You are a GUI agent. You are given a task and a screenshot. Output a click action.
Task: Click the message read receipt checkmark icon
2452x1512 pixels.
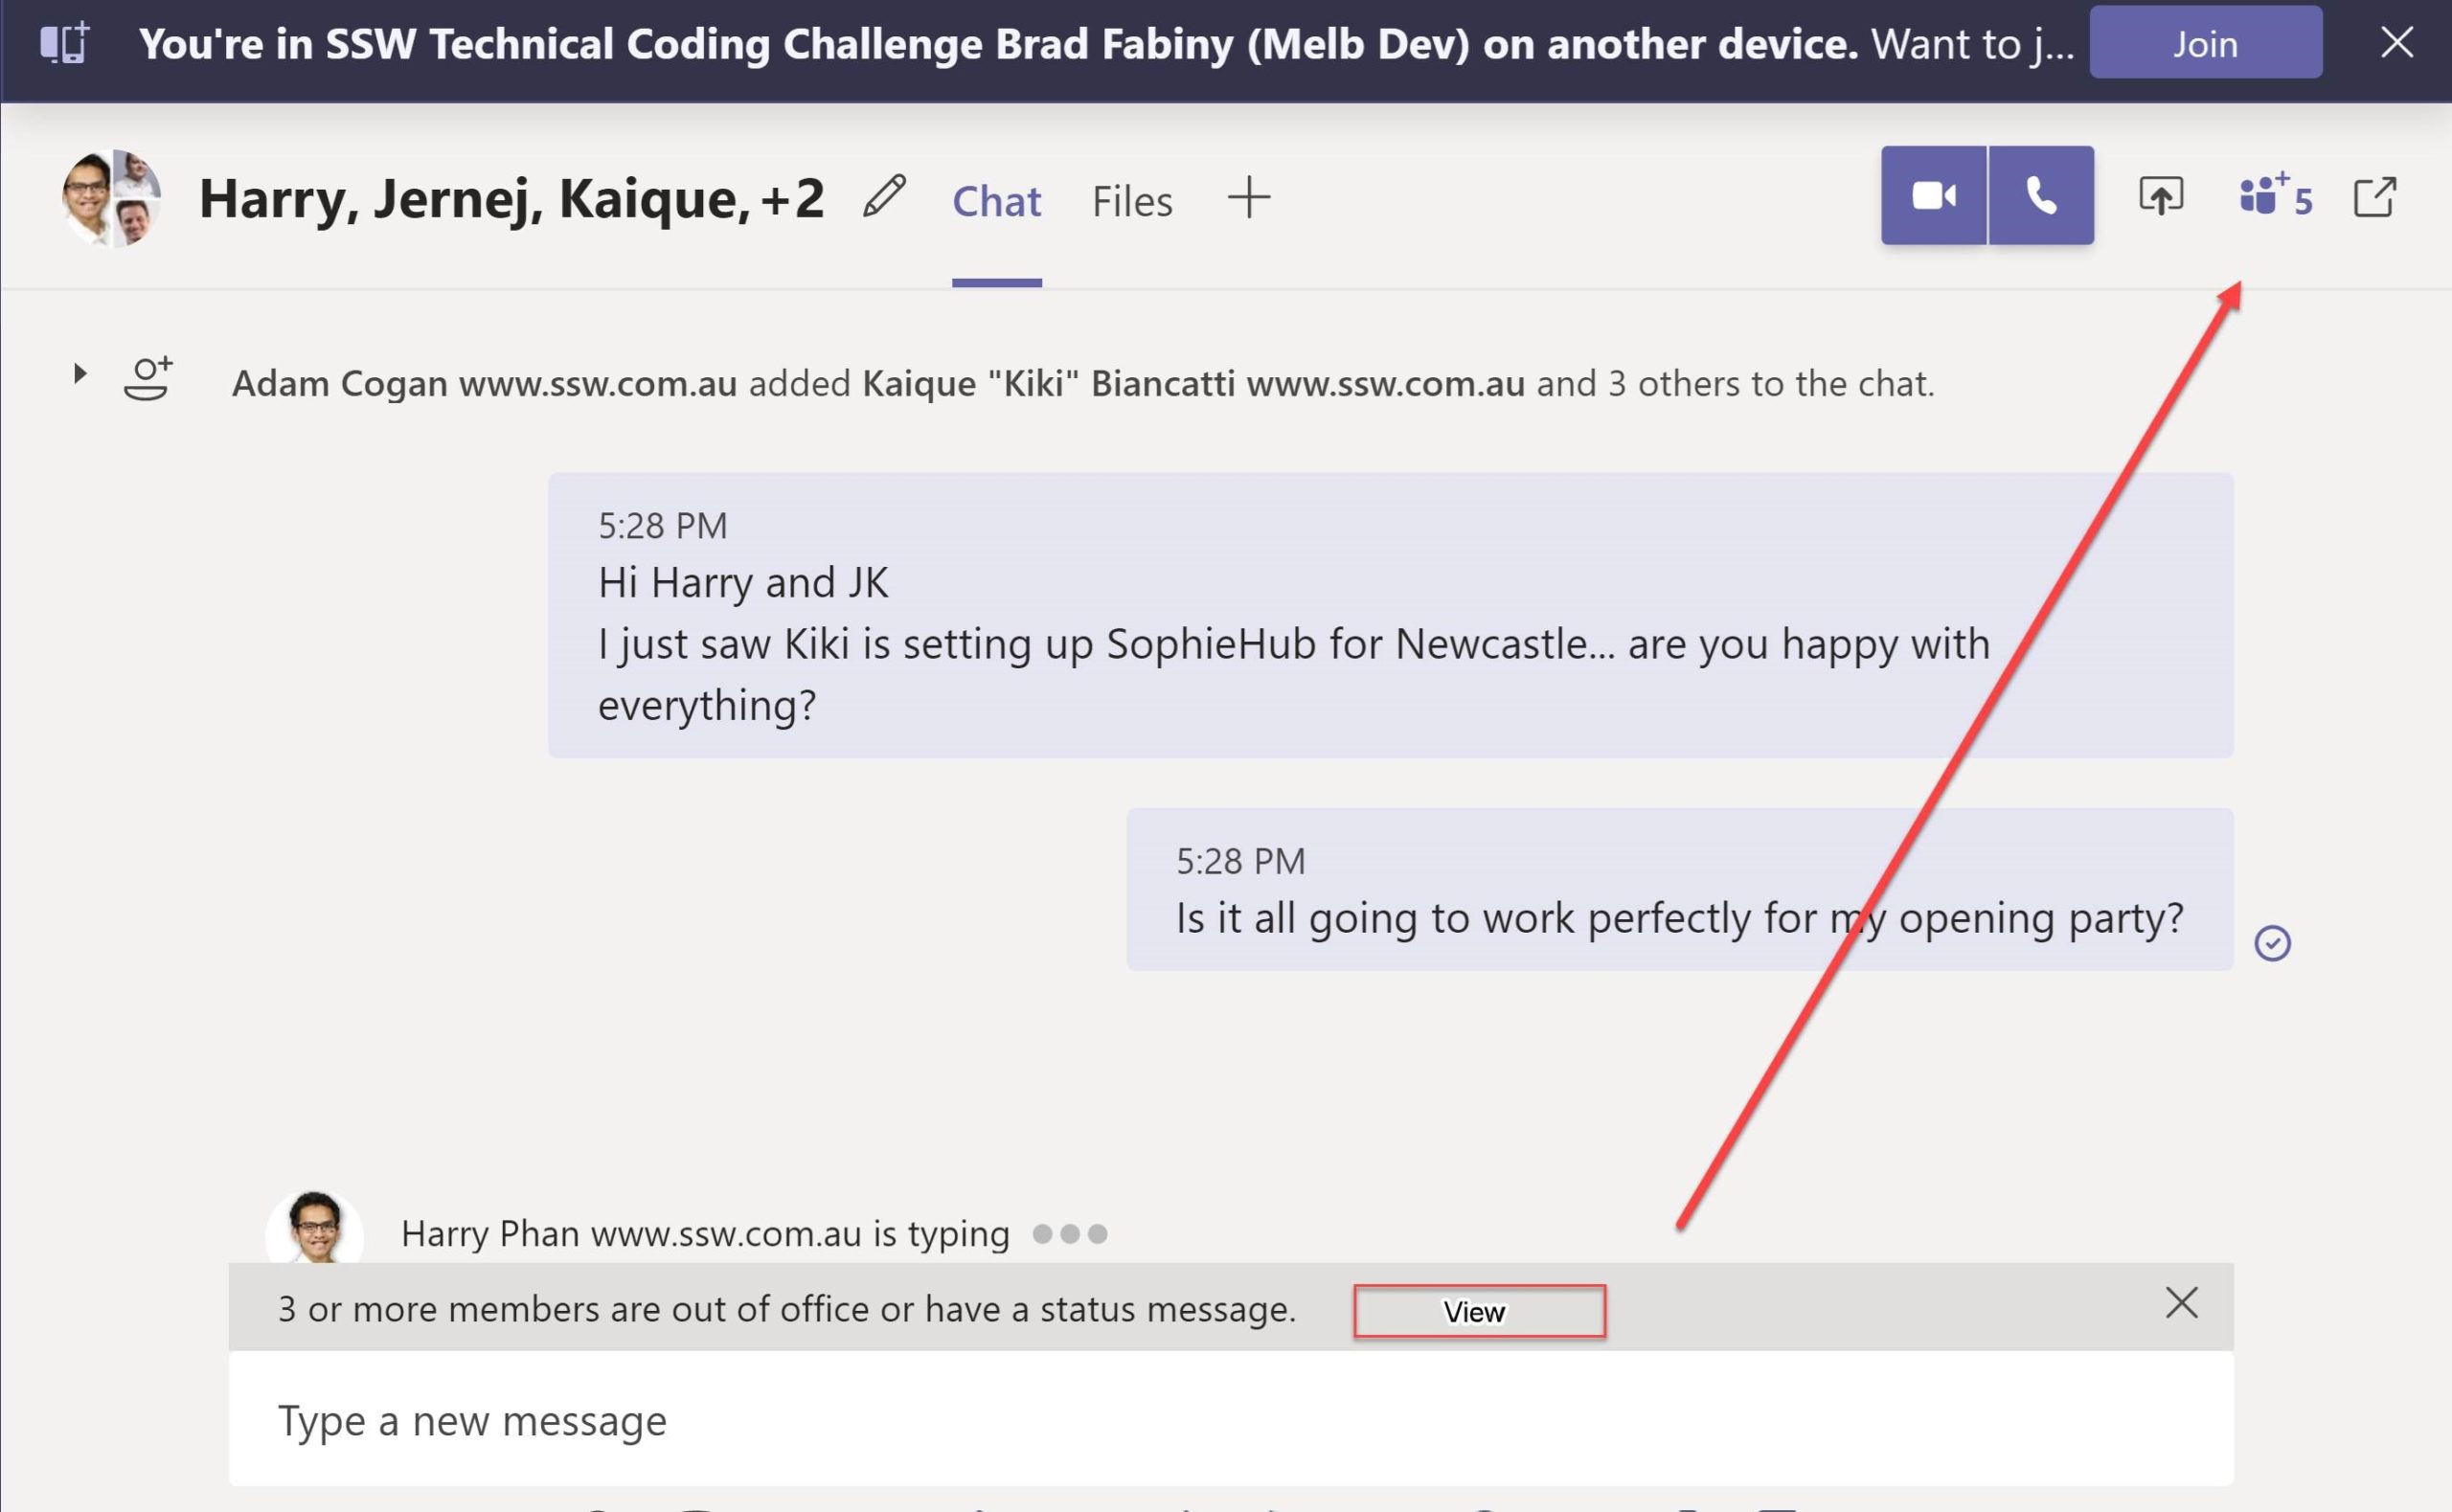(2272, 943)
